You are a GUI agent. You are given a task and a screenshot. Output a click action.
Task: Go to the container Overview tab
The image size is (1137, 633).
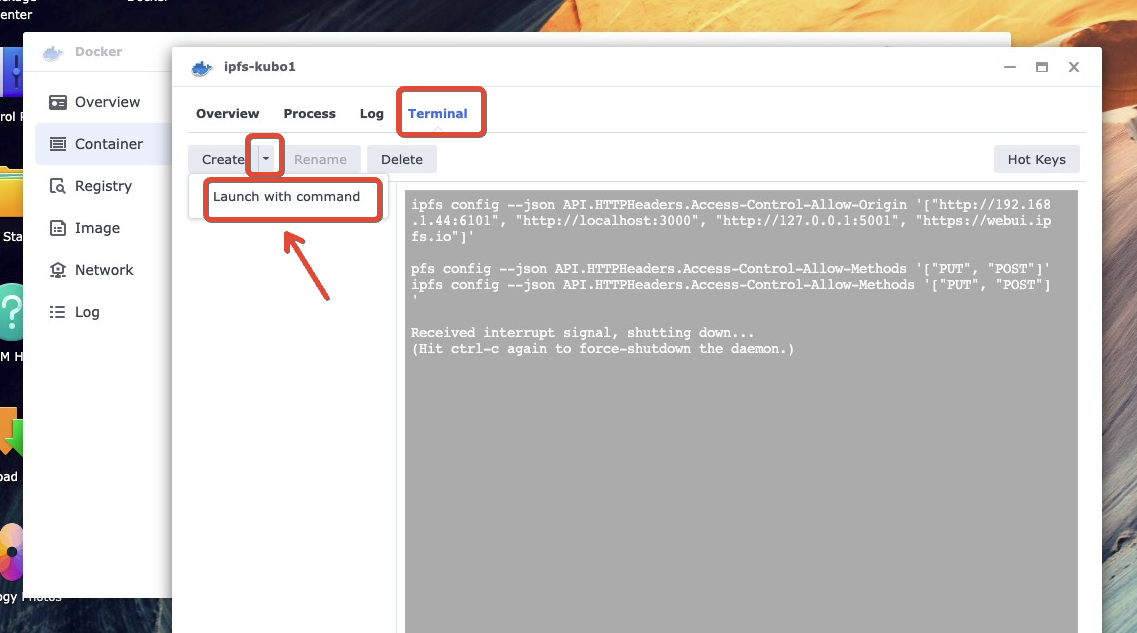click(227, 113)
